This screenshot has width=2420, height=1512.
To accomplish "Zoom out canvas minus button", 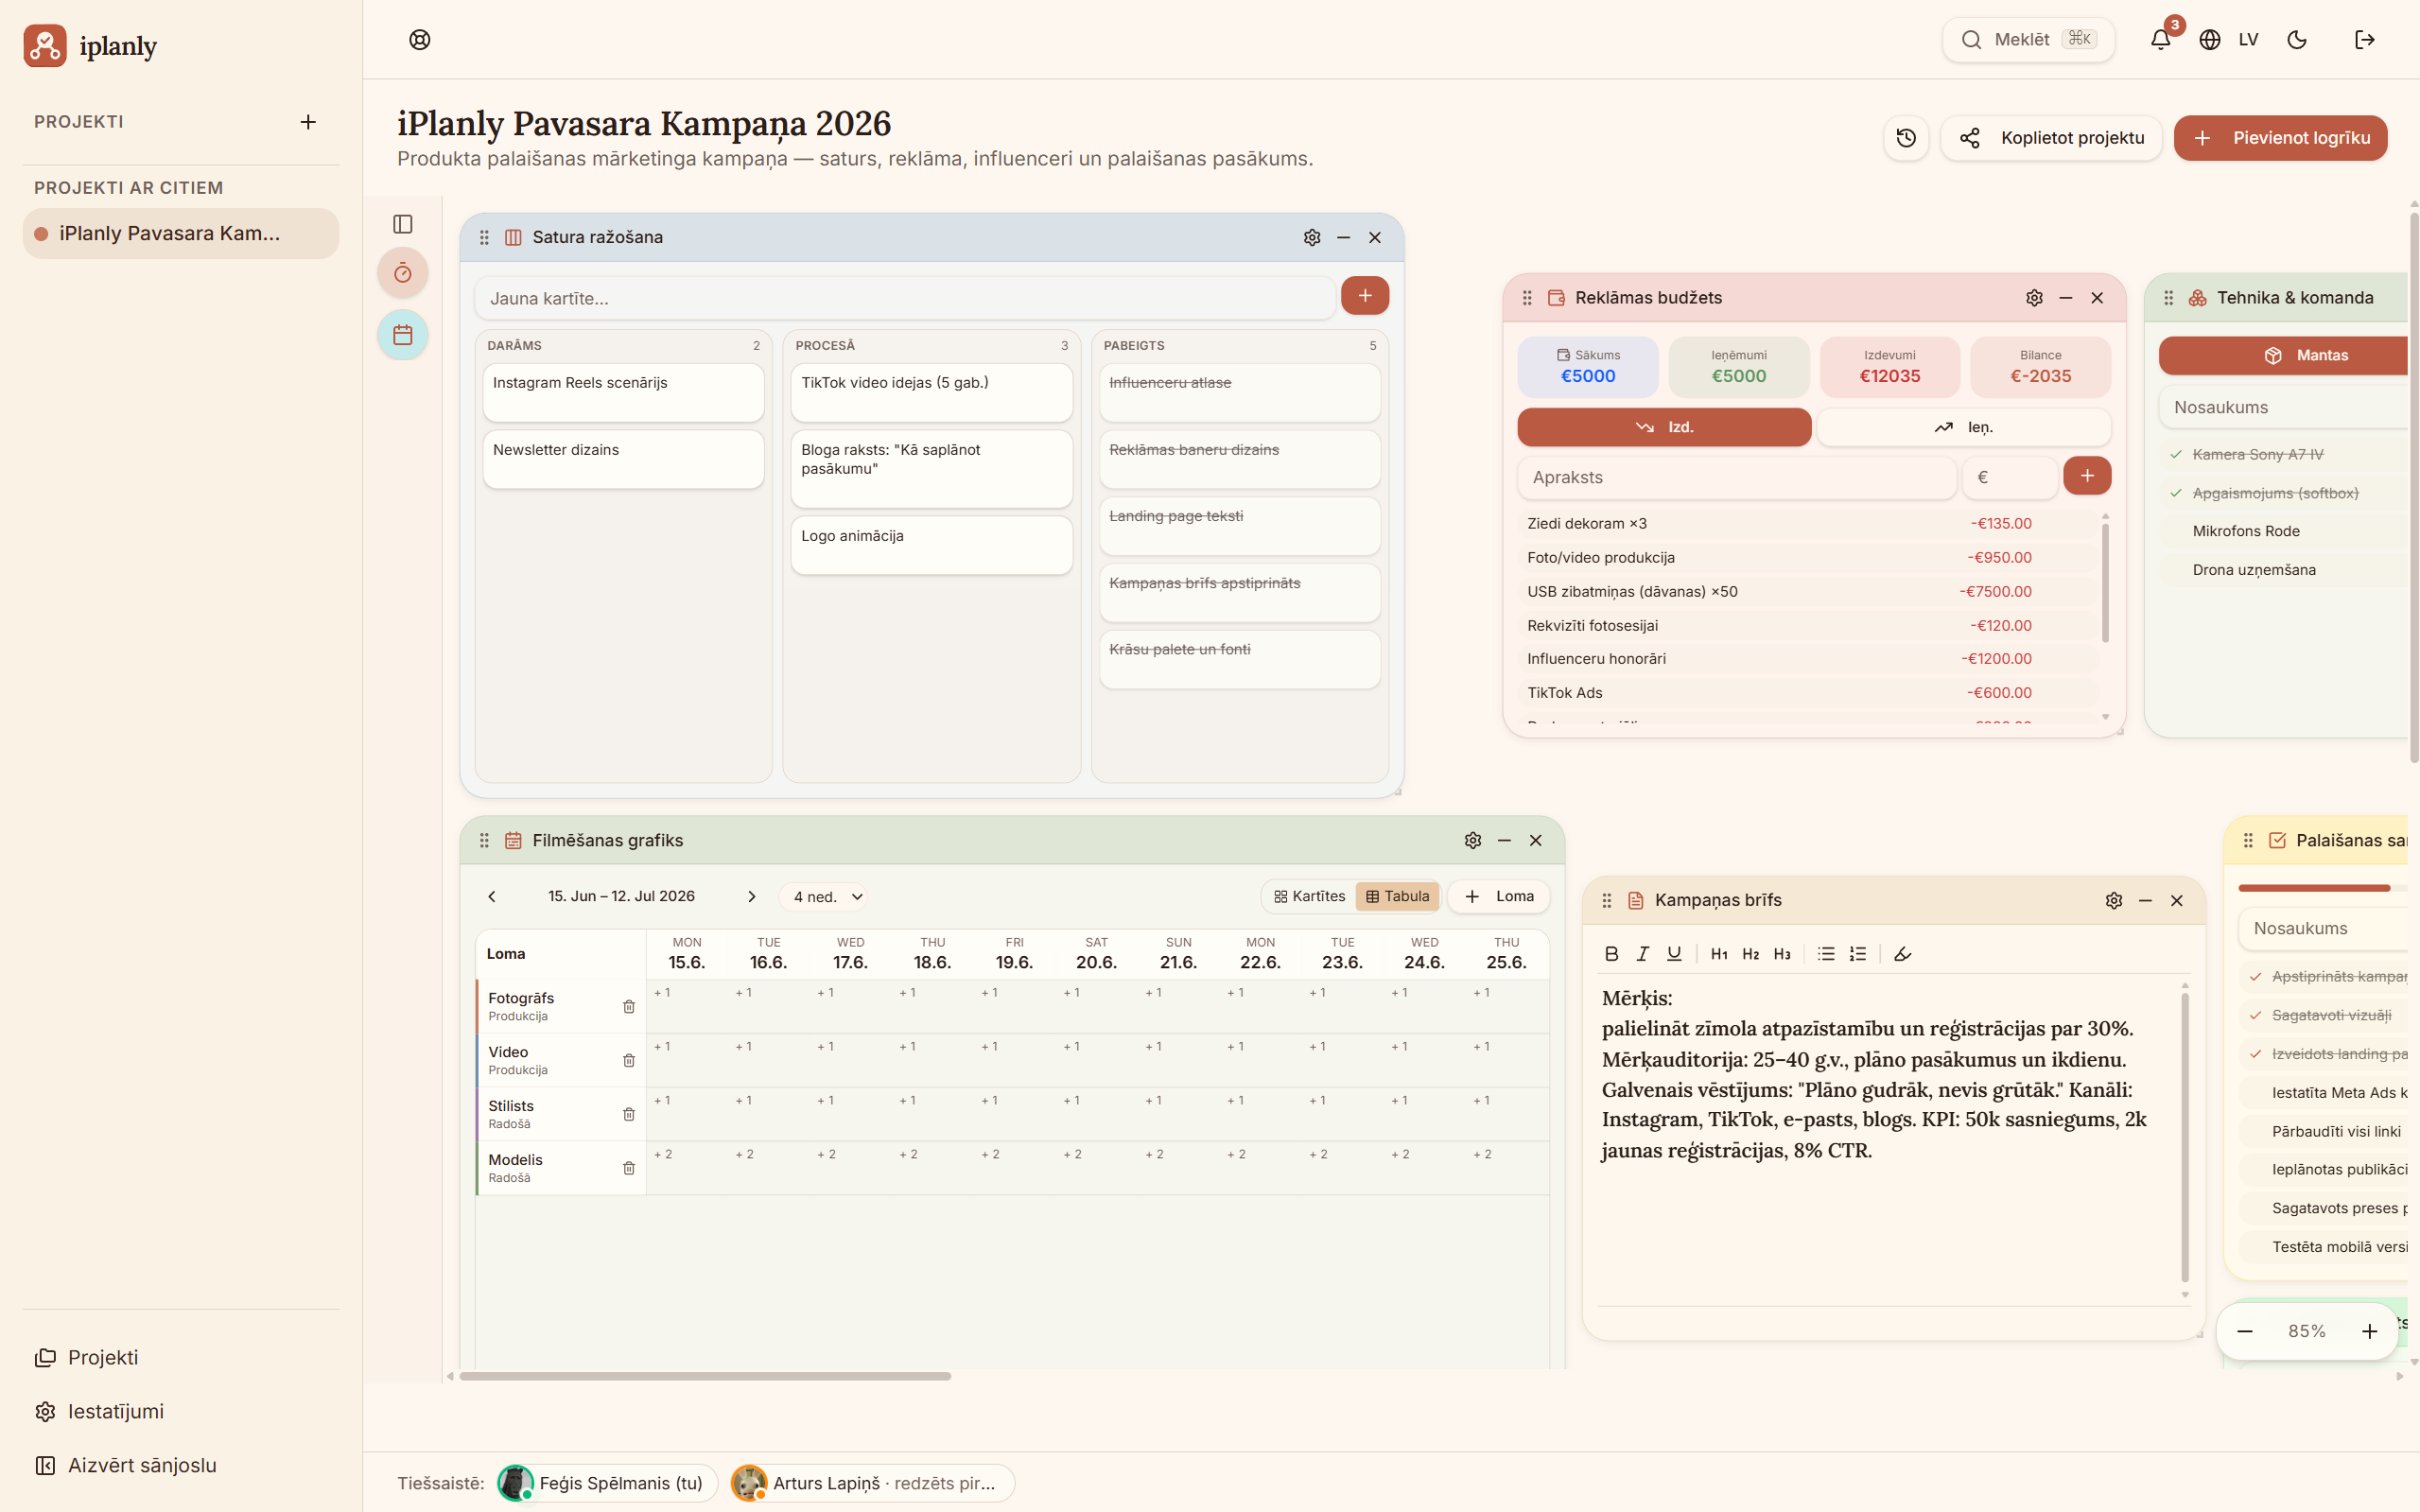I will (2245, 1332).
